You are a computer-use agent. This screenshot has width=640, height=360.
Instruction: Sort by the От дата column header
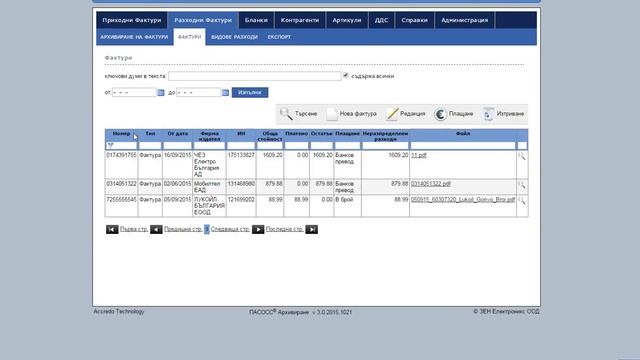point(178,134)
